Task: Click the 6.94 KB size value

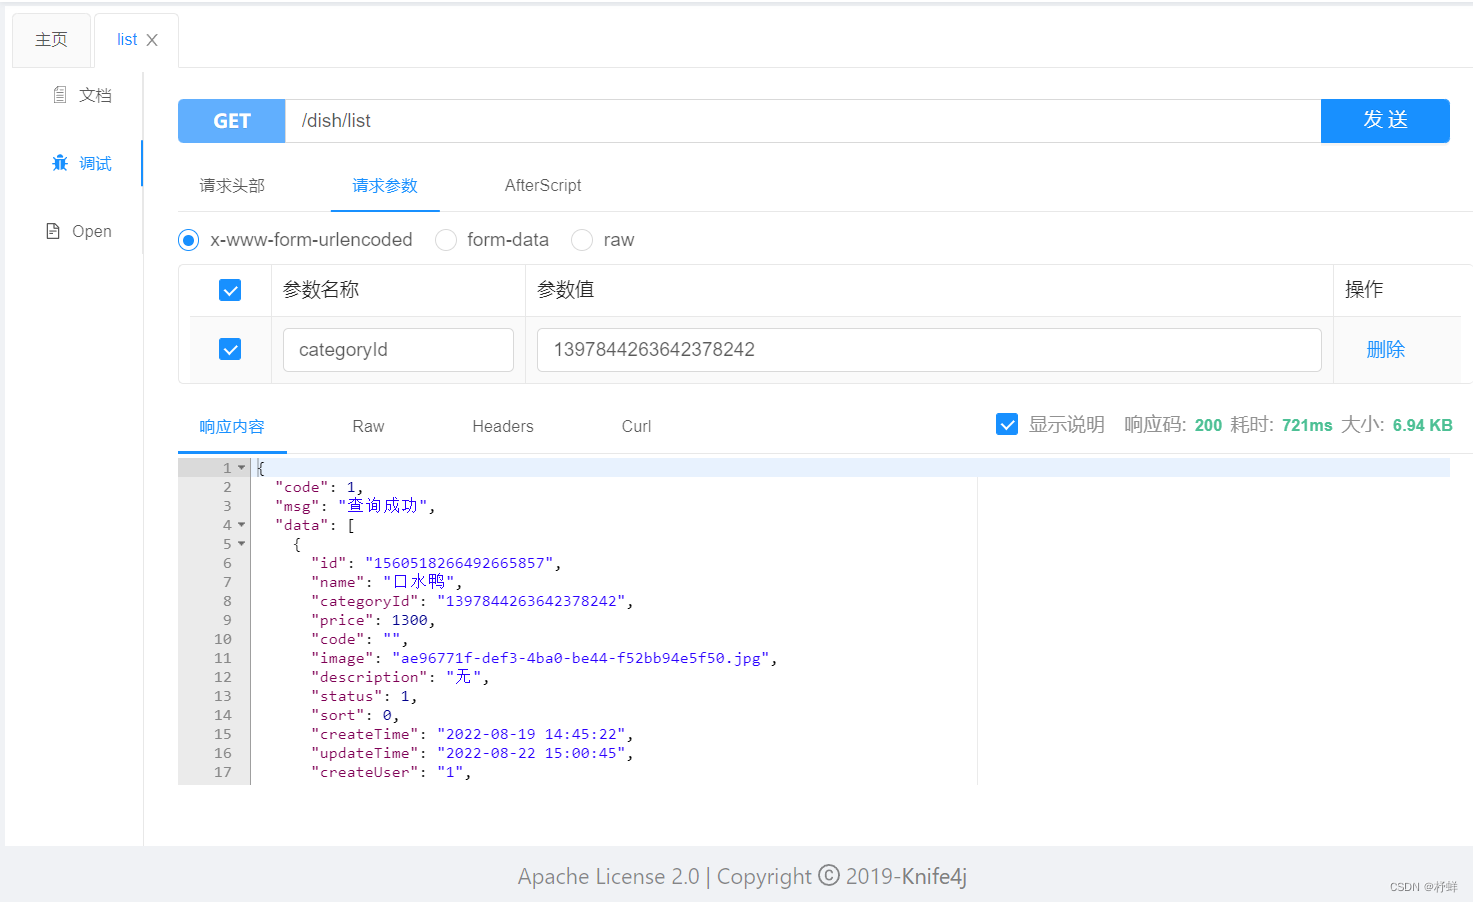Action: [1422, 425]
